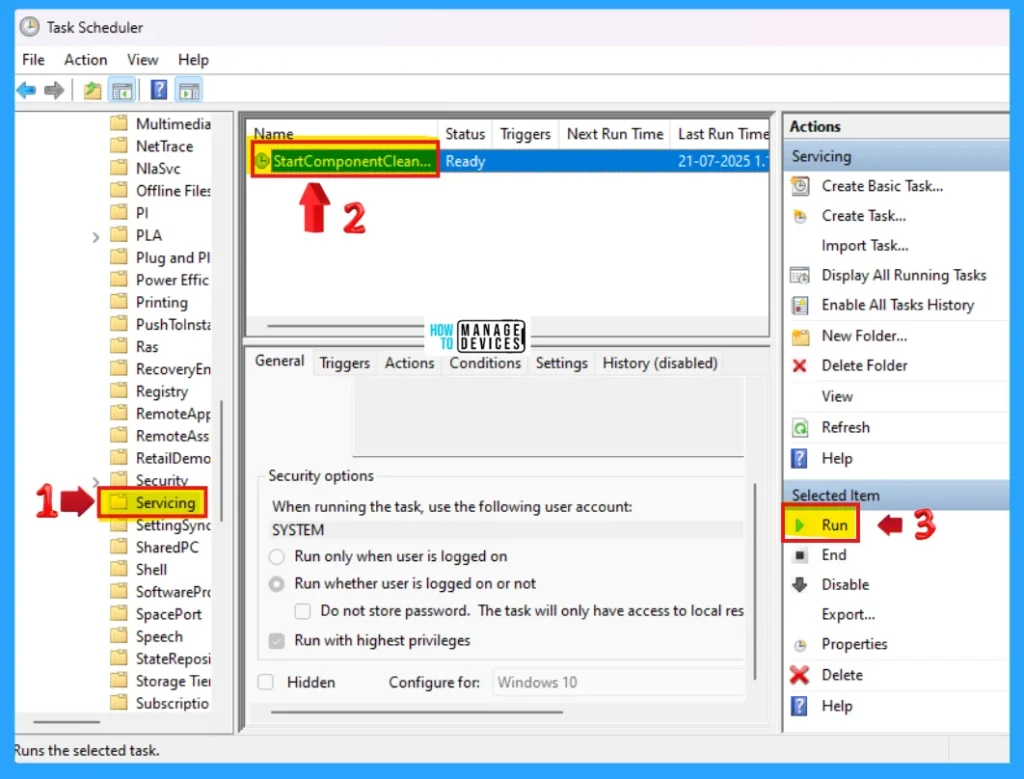Click the folder tree vertical scrollbar
Screen dimensions: 1024x779
click(x=222, y=460)
